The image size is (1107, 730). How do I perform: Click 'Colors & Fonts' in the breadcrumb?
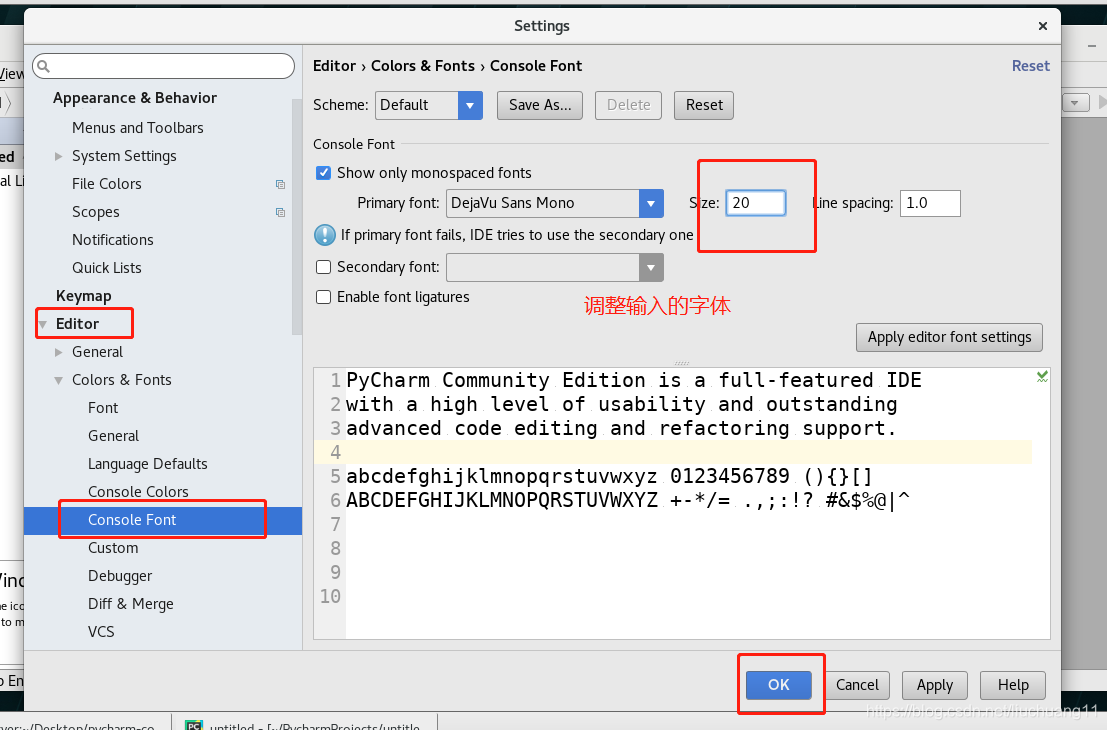[x=423, y=66]
